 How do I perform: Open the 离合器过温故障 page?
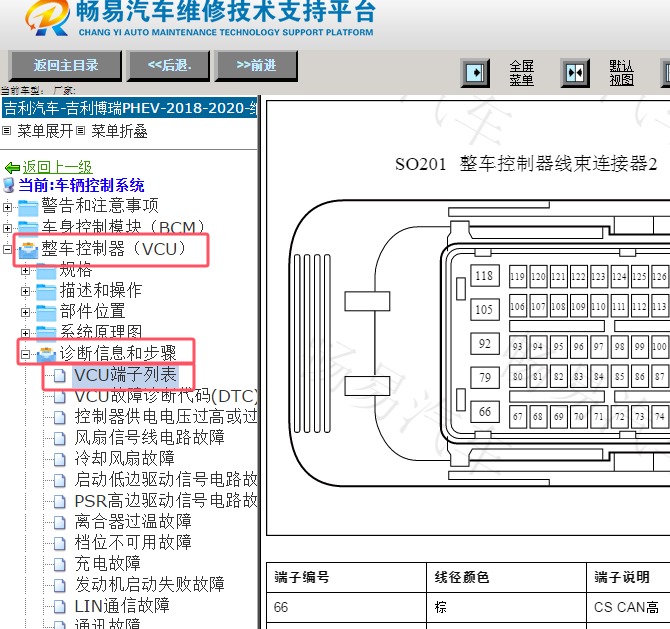tap(133, 521)
